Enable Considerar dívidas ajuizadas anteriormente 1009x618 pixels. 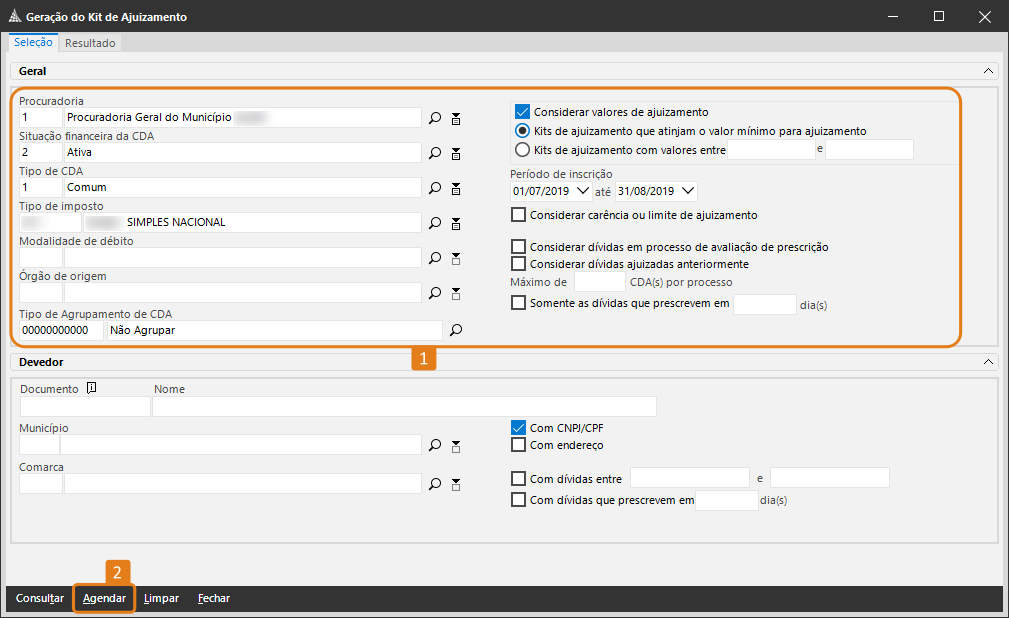518,264
